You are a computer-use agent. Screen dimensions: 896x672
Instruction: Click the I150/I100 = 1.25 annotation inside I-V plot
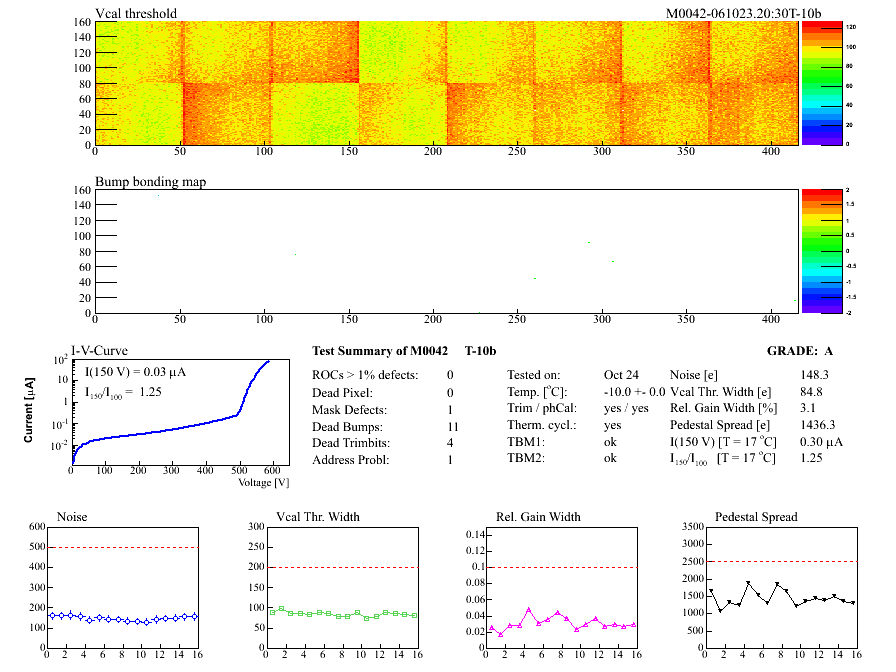pos(123,393)
